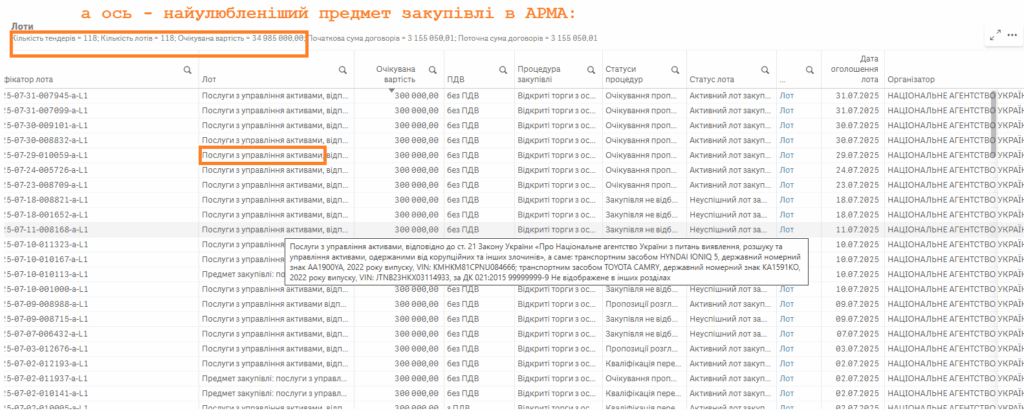Open Лот link for 31.07.2025 first row
This screenshot has width=1024, height=411.
point(787,96)
